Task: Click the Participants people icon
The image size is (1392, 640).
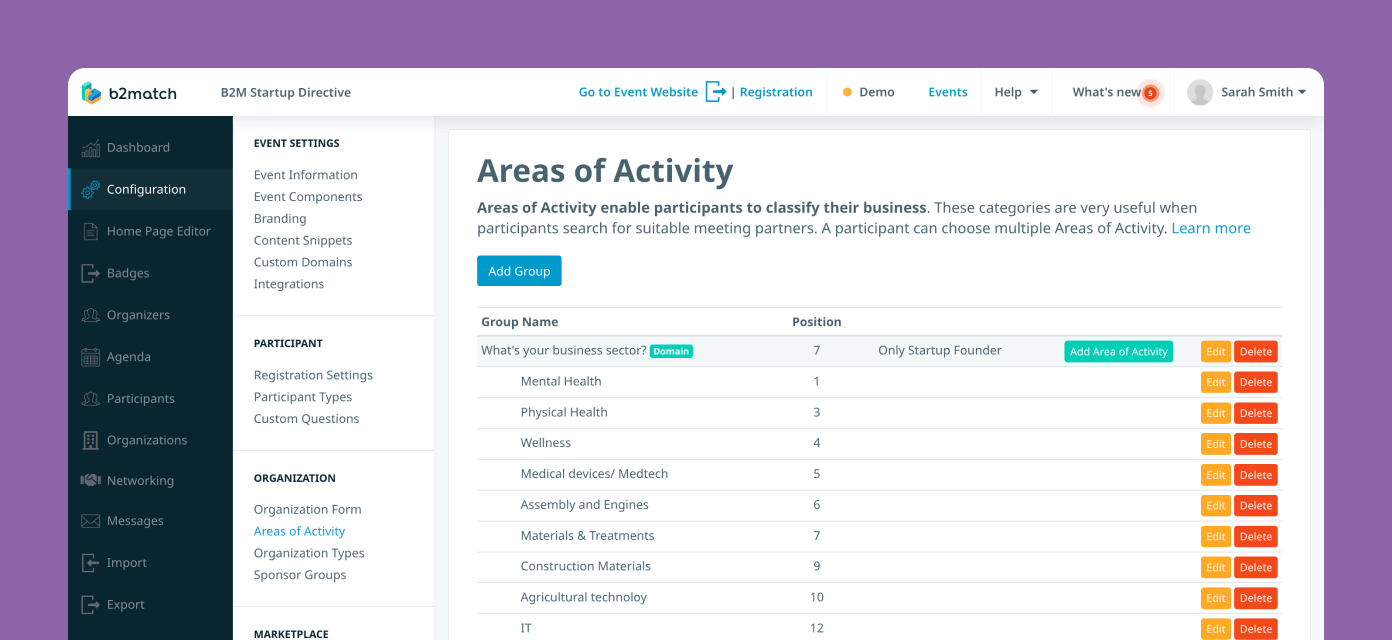Action: click(x=90, y=398)
